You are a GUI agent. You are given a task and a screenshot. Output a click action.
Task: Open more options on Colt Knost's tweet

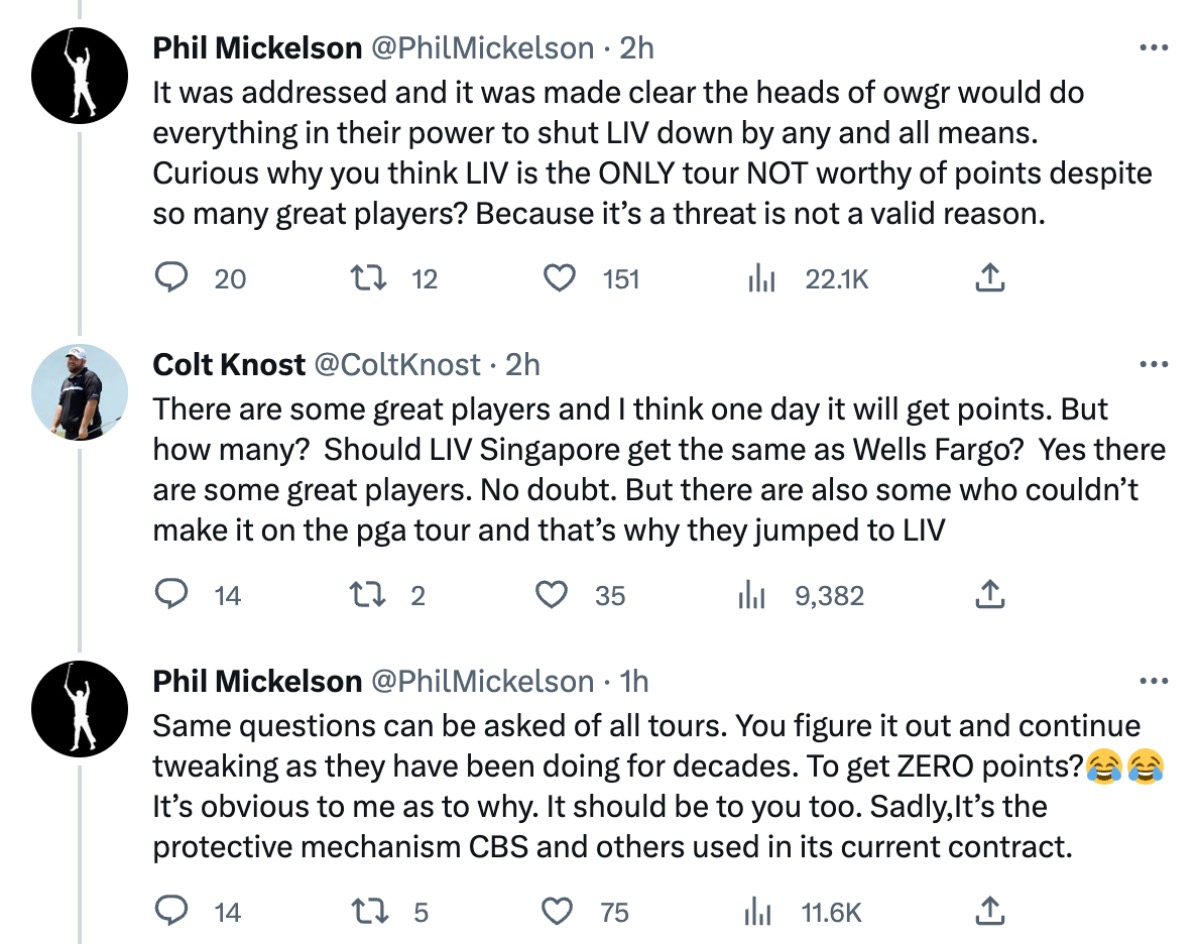coord(1153,364)
